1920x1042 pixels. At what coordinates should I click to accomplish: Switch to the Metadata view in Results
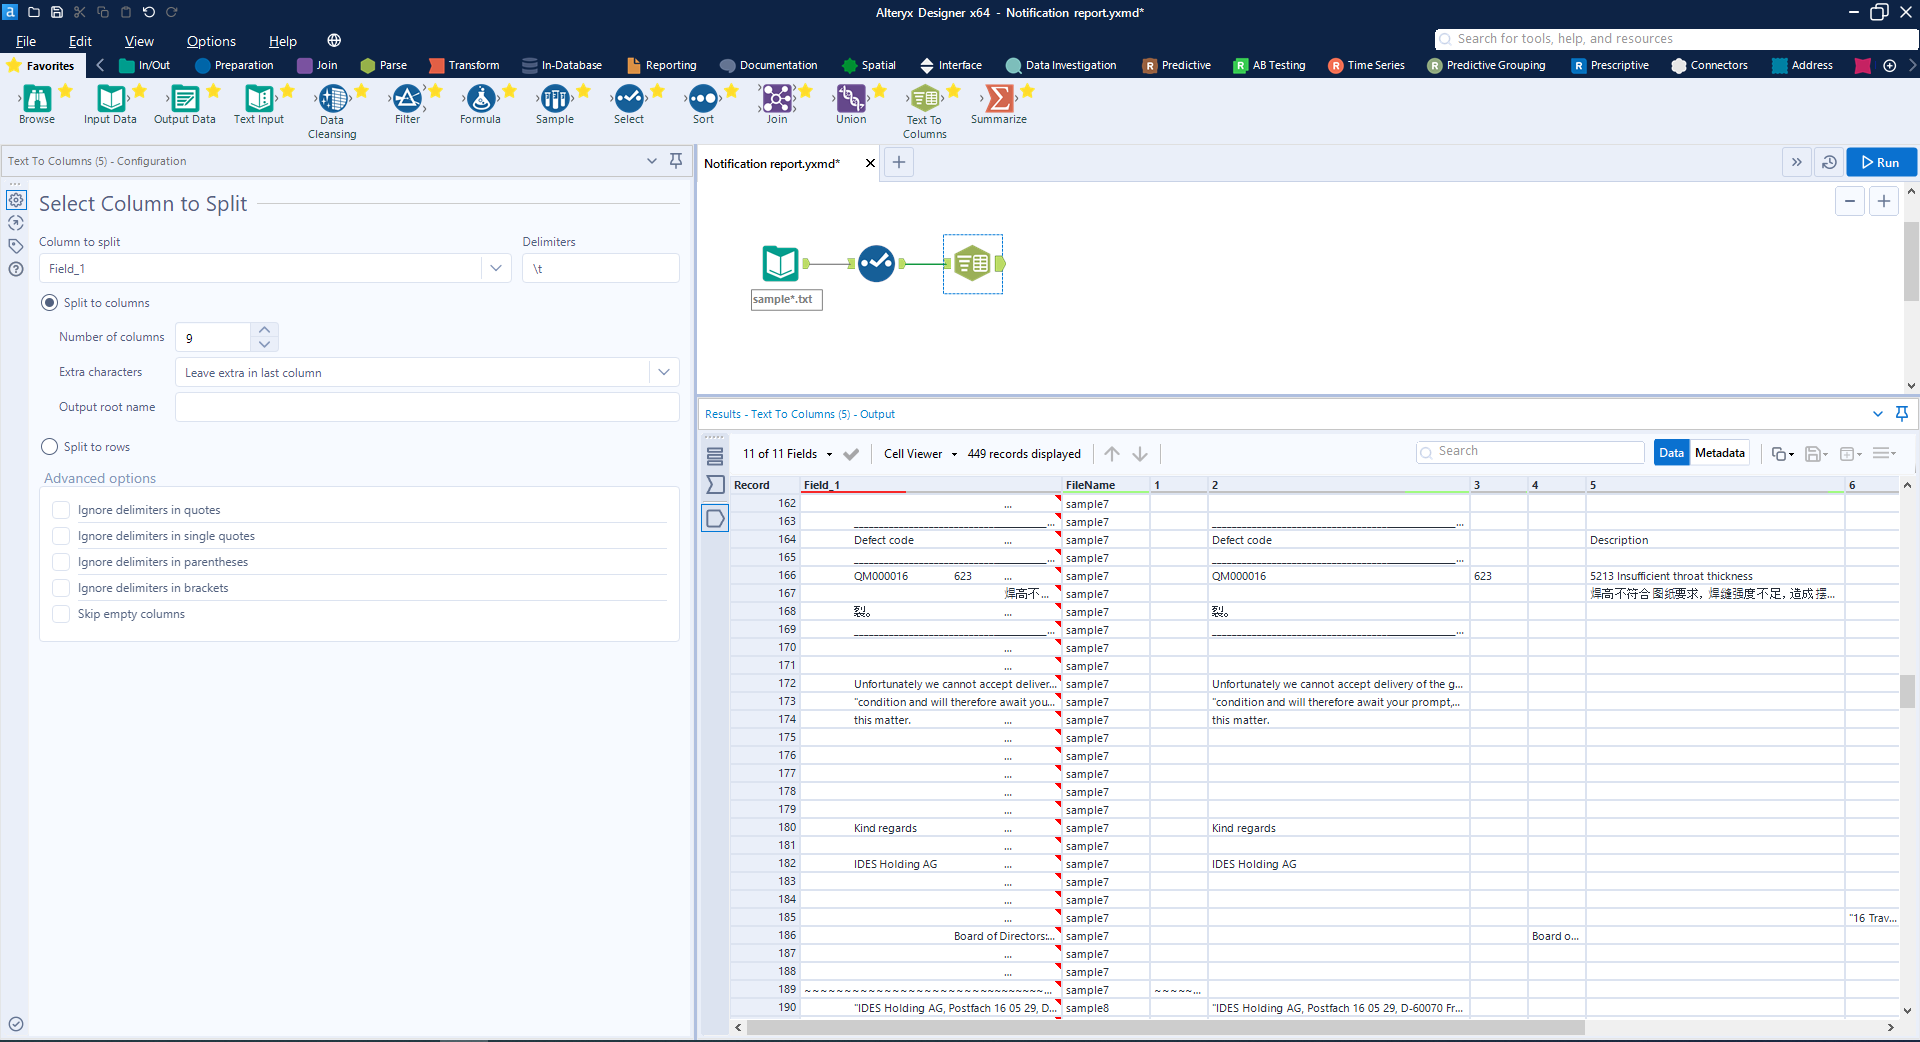click(1719, 452)
